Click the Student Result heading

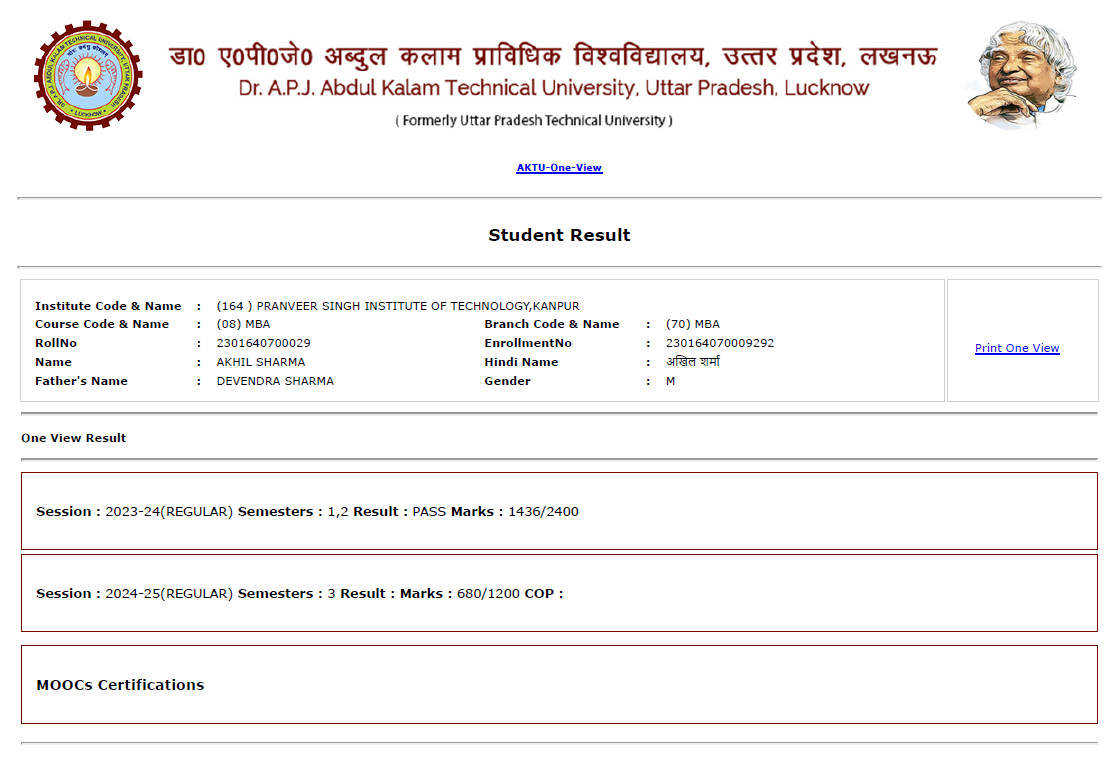point(559,235)
